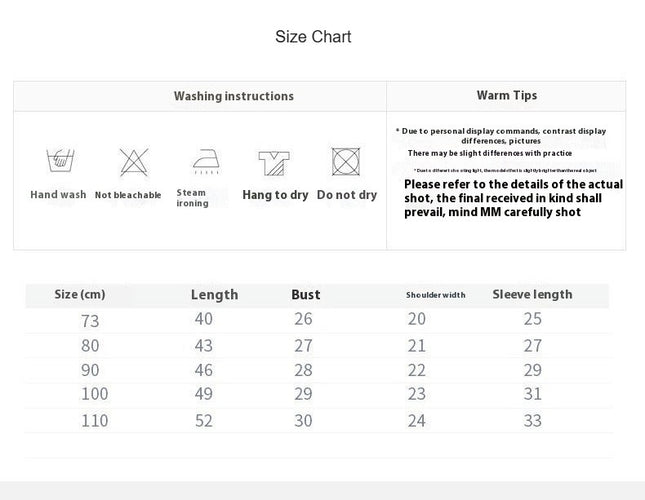Select size 73 row label
Image resolution: width=645 pixels, height=500 pixels.
(90, 321)
